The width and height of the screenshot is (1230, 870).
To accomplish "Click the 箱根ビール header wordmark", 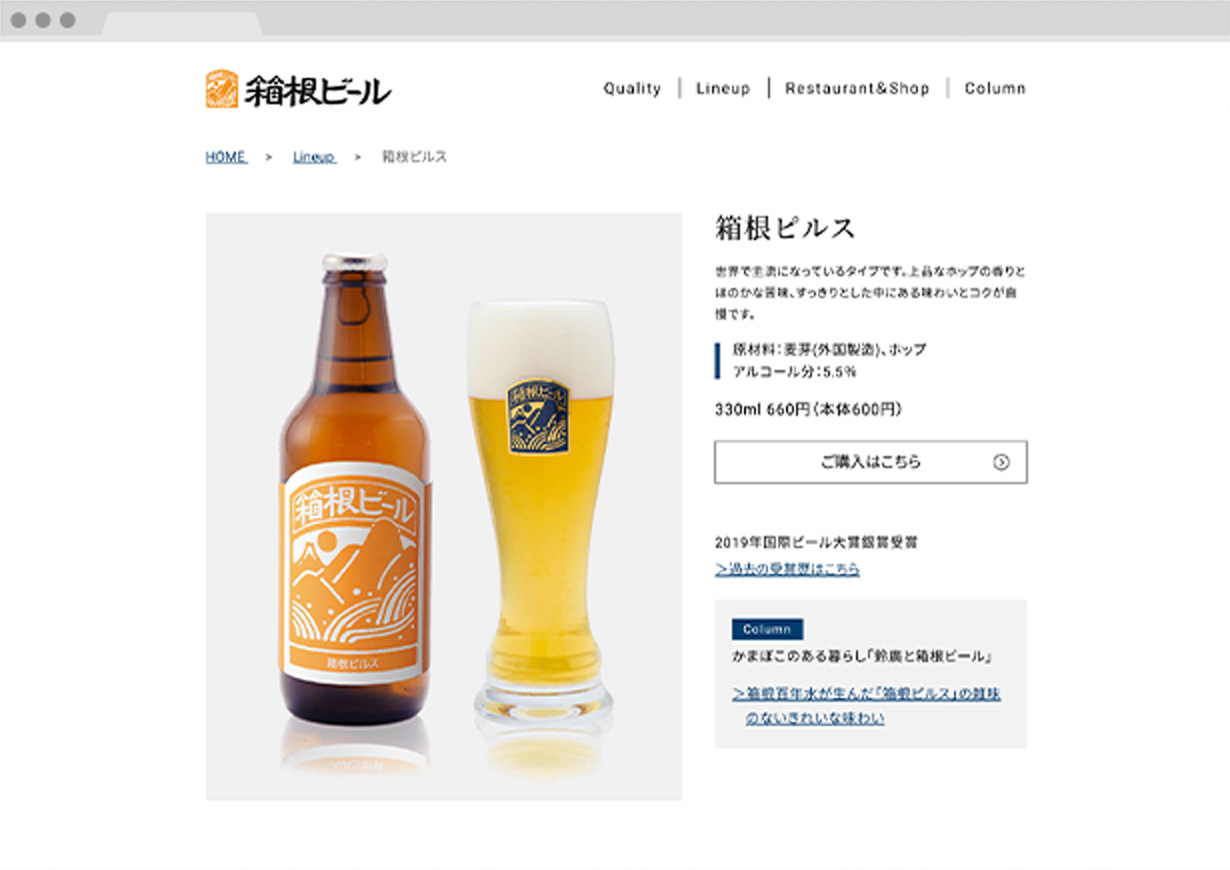I will pyautogui.click(x=318, y=91).
